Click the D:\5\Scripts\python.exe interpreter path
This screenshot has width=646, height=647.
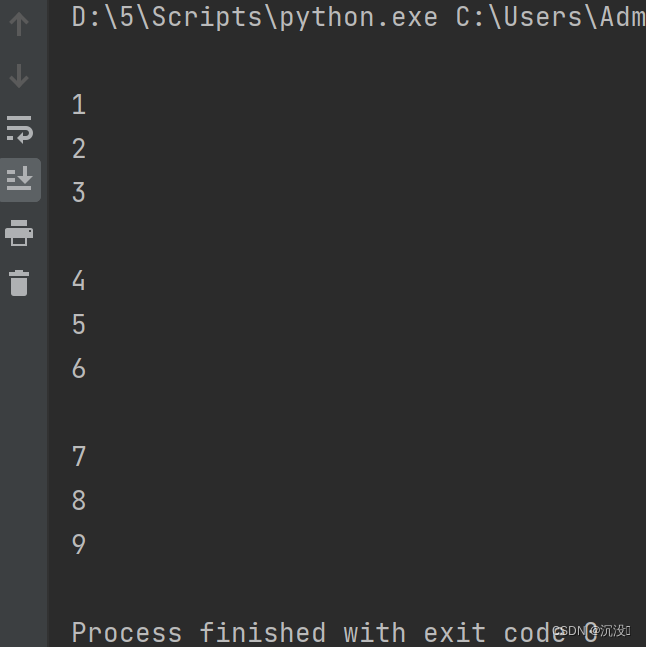[254, 17]
